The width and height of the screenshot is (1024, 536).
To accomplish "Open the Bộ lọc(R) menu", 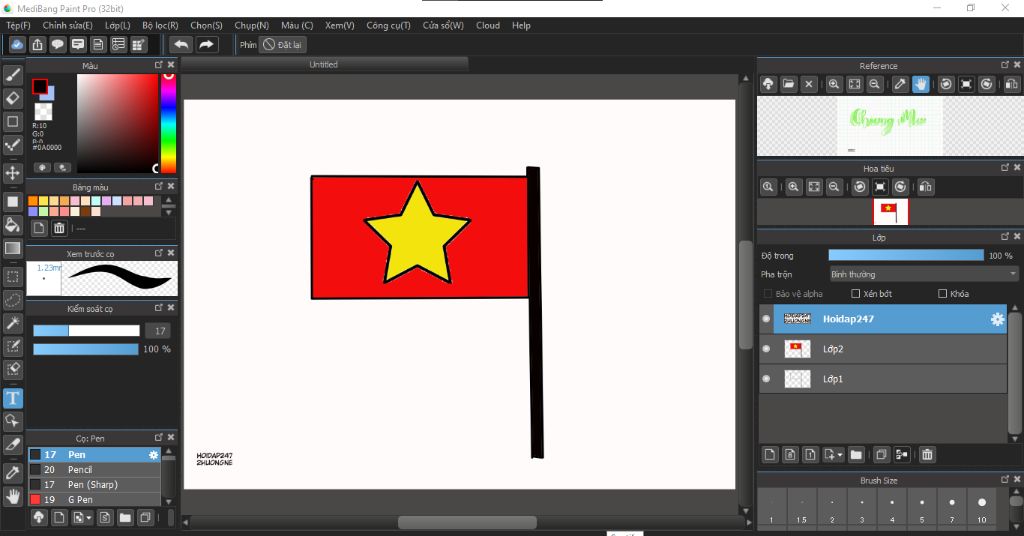I will pos(160,25).
